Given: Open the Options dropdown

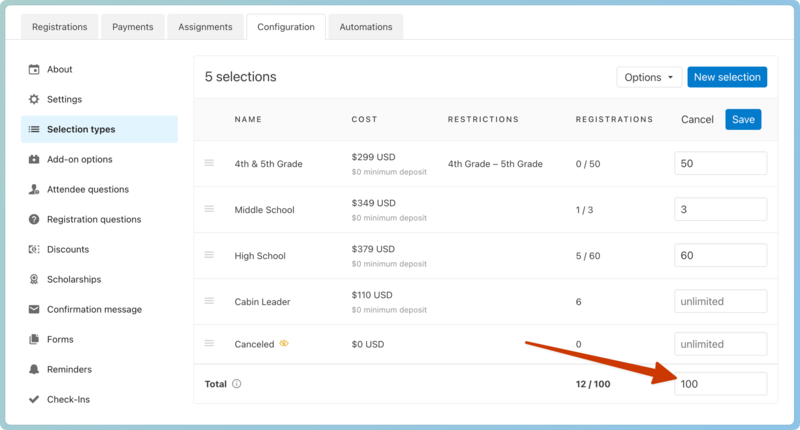Looking at the screenshot, I should [648, 77].
